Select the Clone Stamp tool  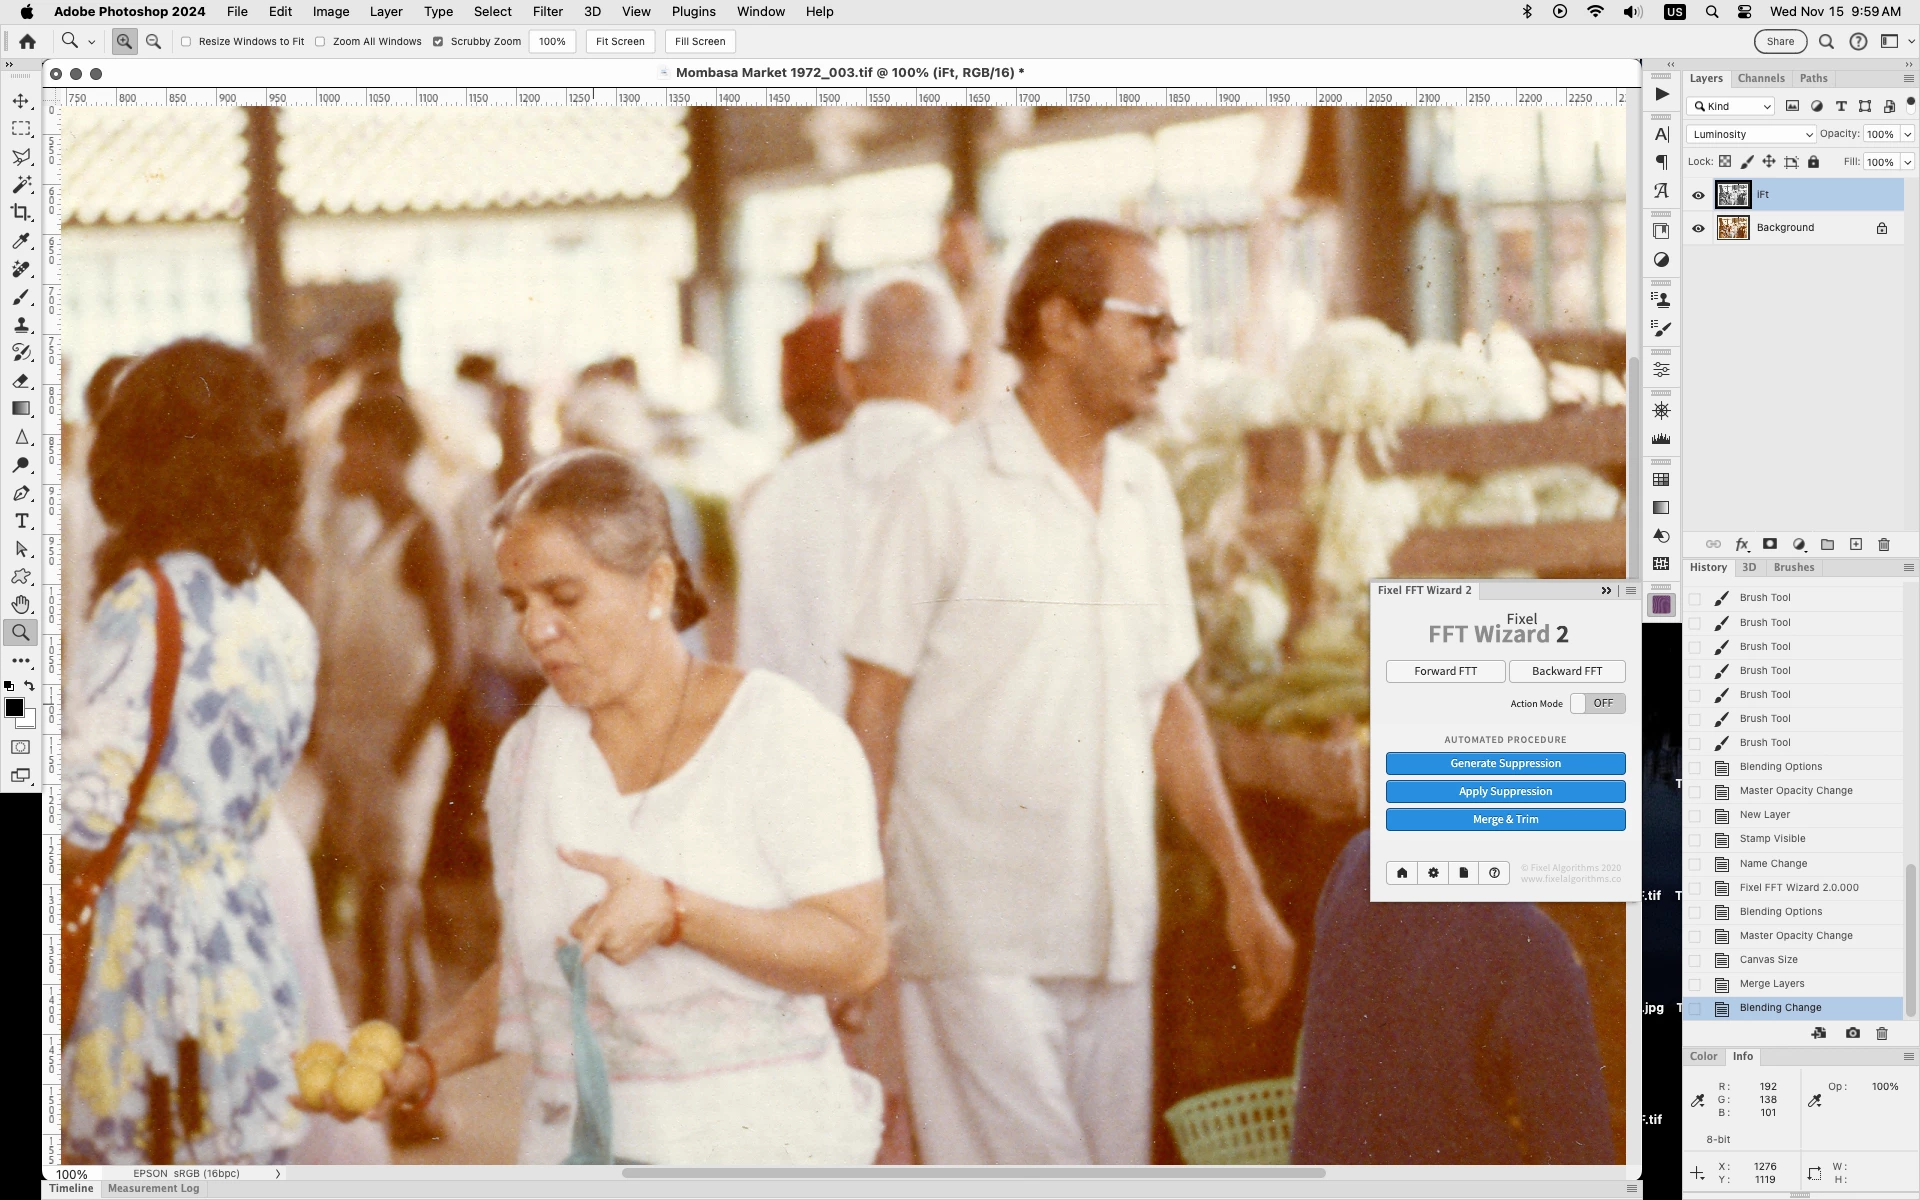click(21, 325)
